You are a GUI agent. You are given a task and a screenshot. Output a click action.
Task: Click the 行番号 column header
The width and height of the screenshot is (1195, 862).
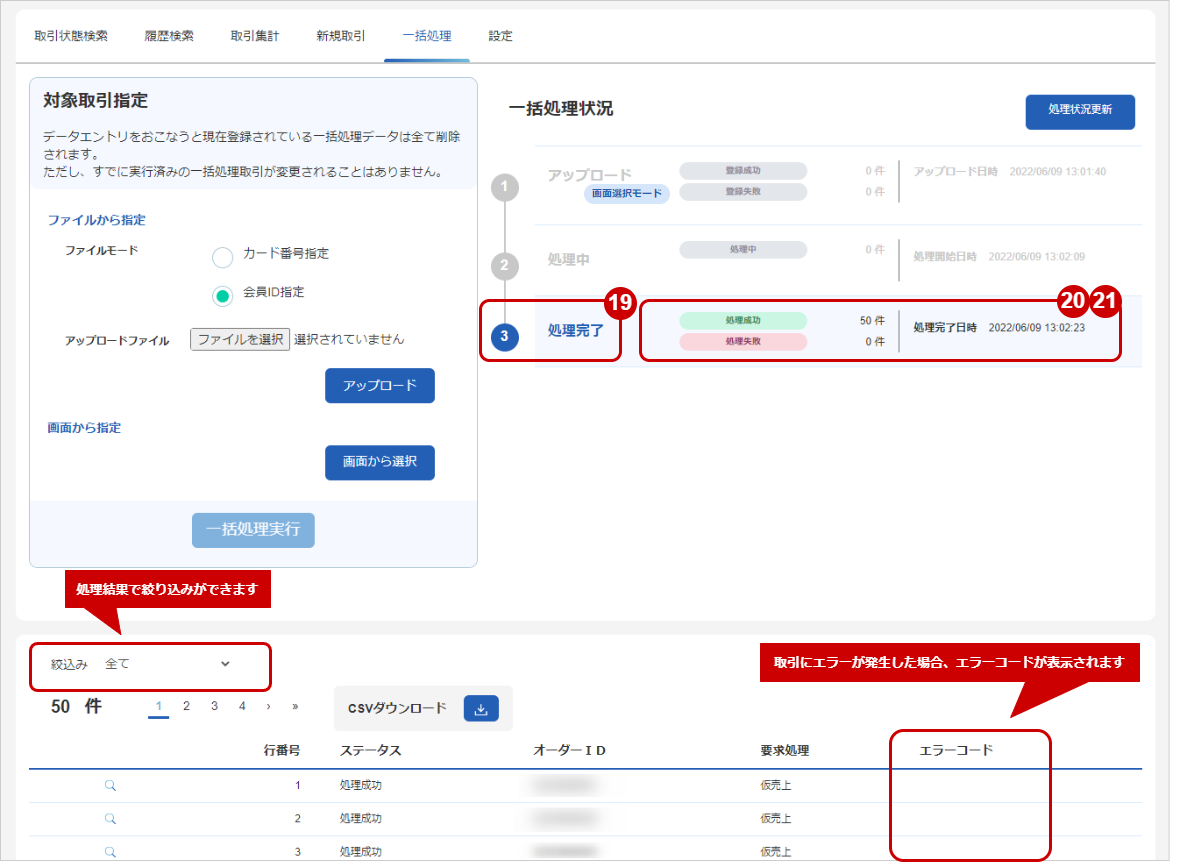tap(281, 751)
